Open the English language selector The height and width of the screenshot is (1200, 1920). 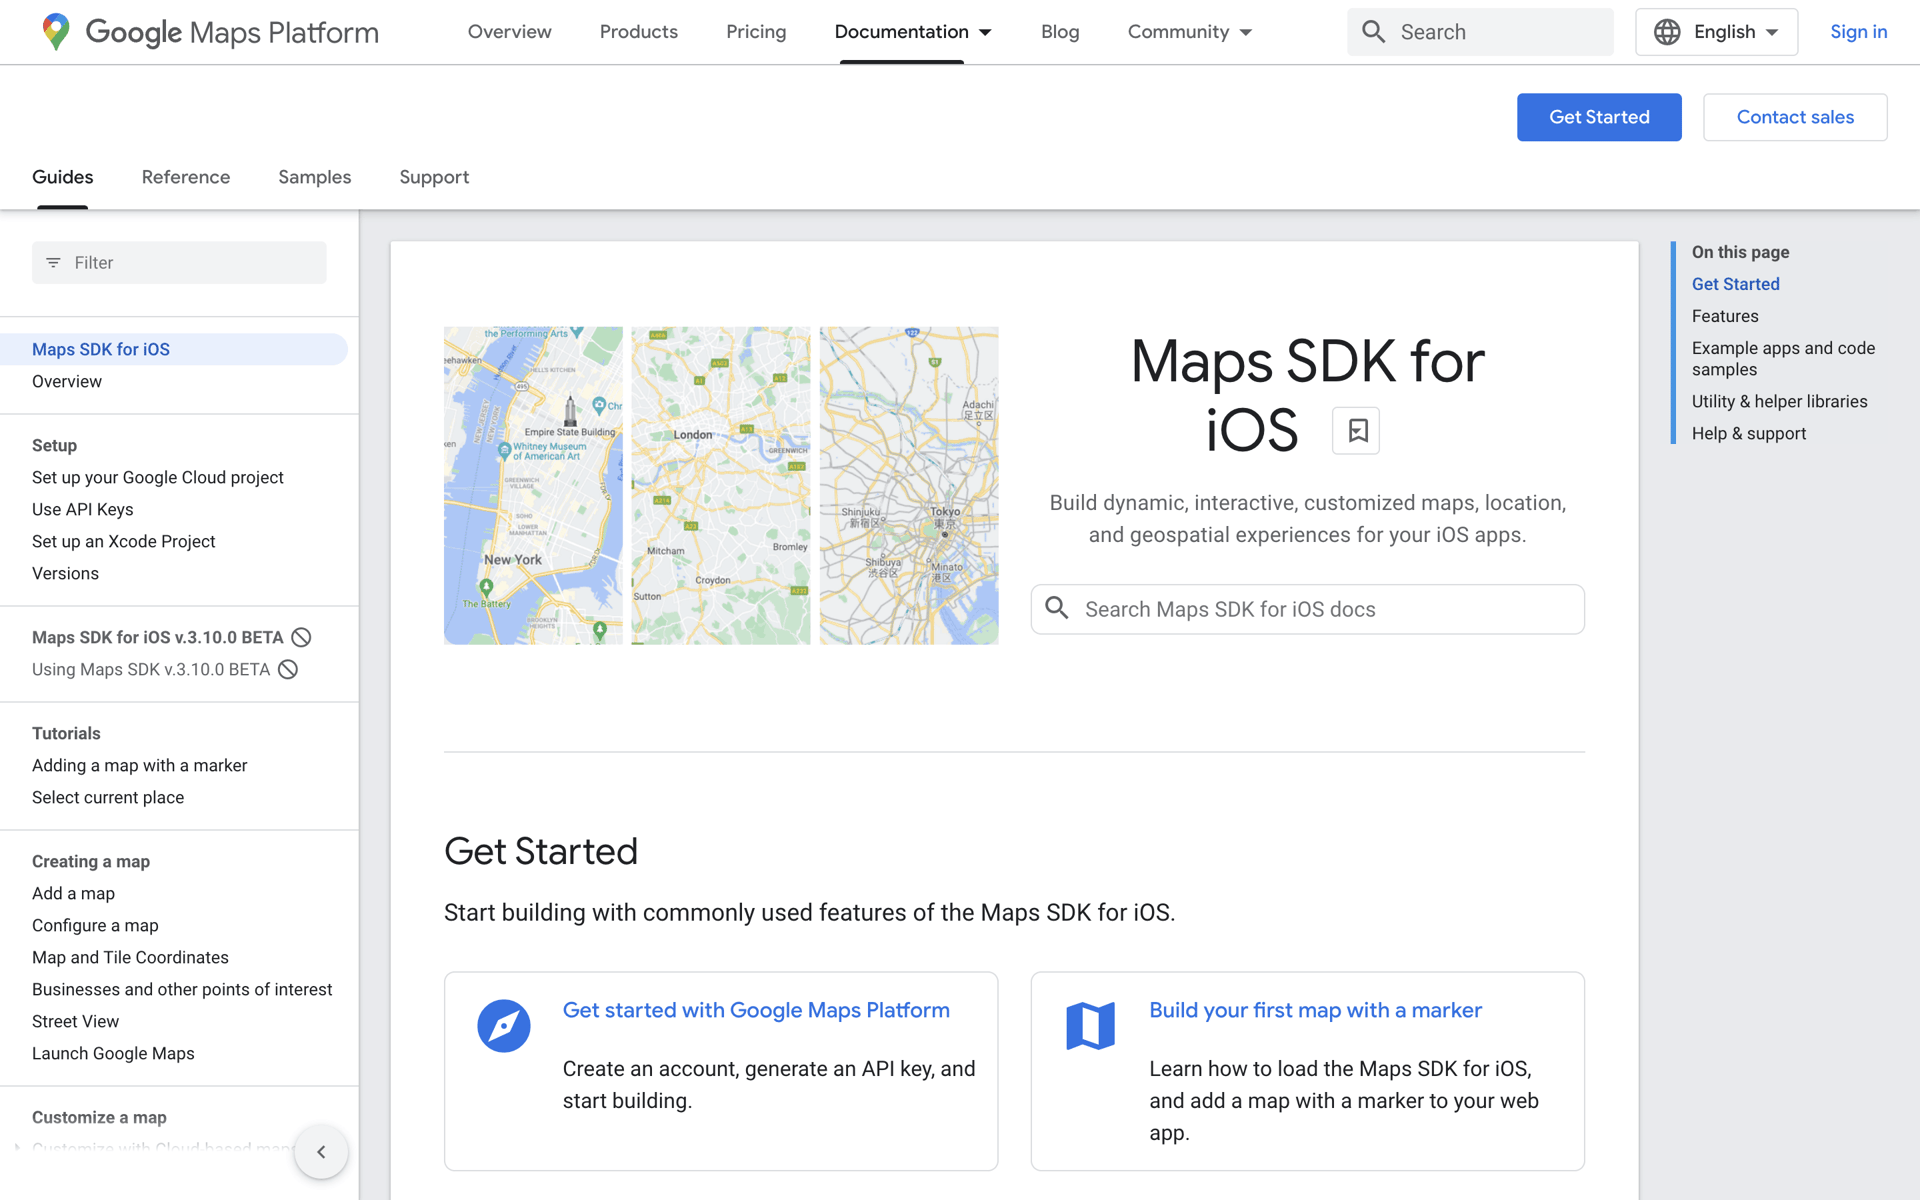tap(1717, 32)
